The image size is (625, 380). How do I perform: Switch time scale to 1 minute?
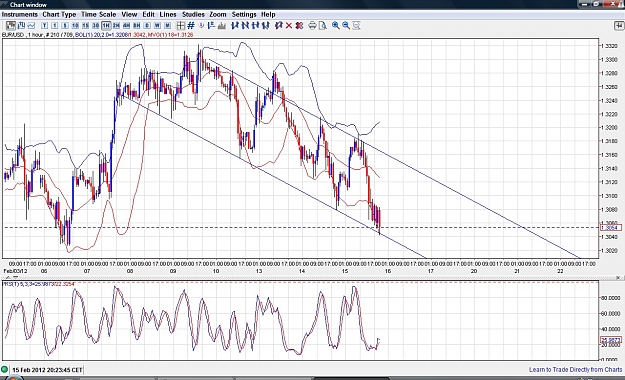click(x=55, y=26)
